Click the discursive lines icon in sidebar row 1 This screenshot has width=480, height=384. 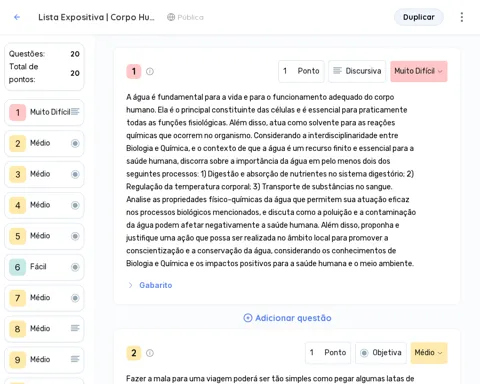point(75,112)
